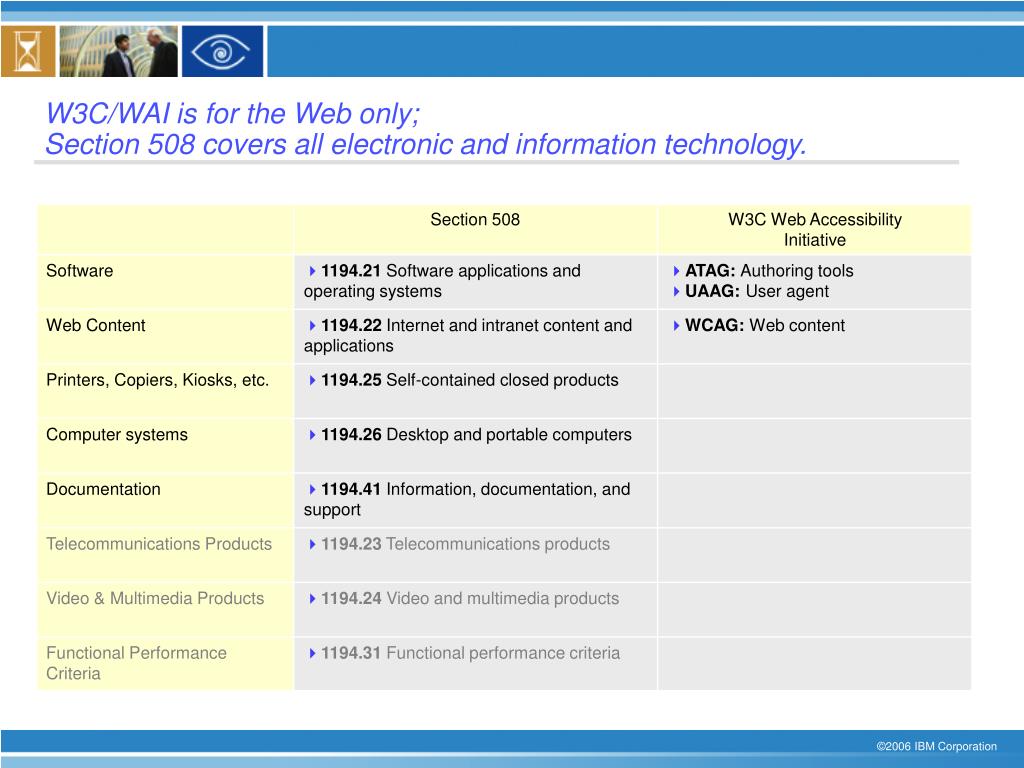Screen dimensions: 1024x768
Task: Click arrow bullet before 1194.31
Action: (312, 654)
